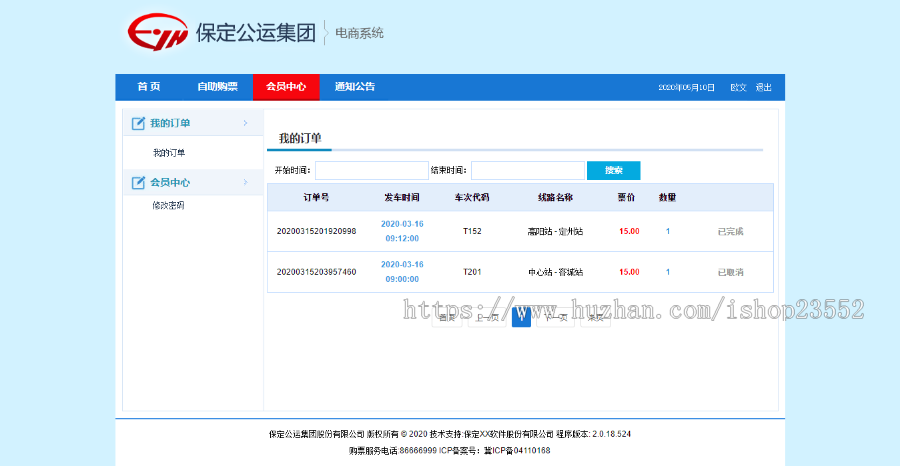Expand the 我的订单 sidebar chevron
This screenshot has width=900, height=466.
click(x=245, y=123)
